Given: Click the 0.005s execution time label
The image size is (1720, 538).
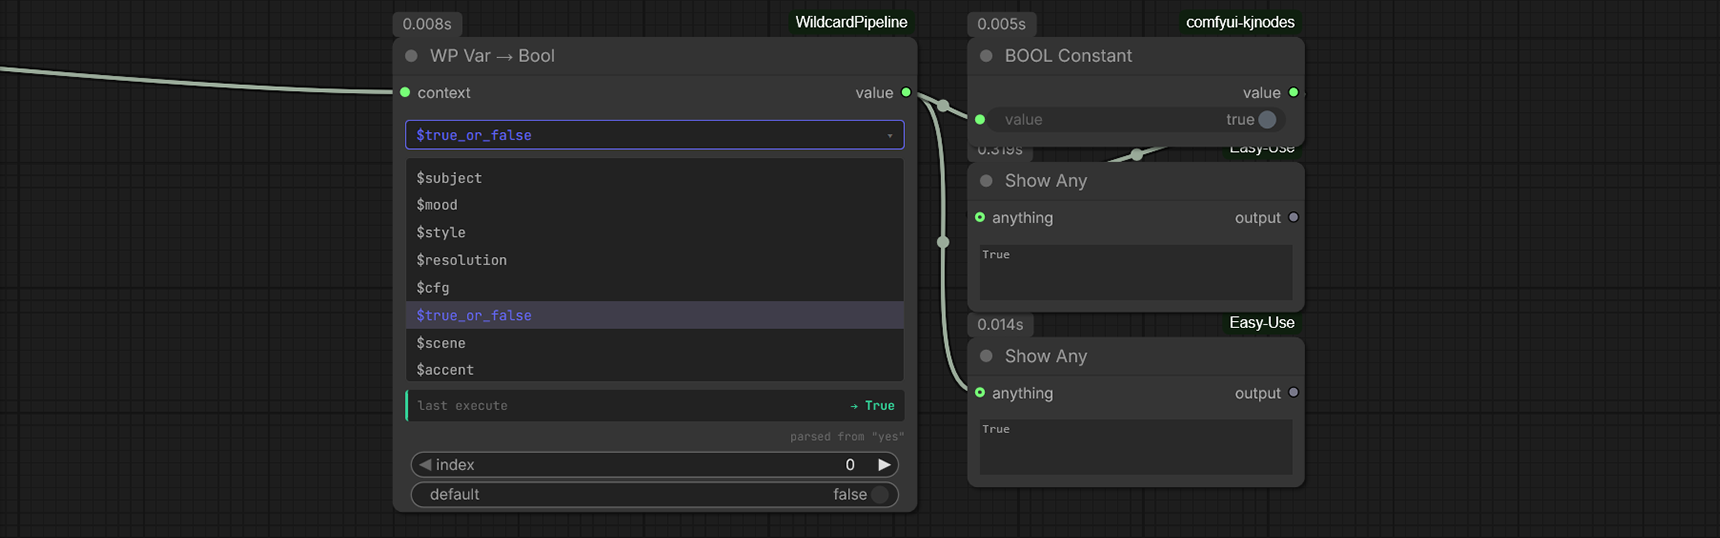Looking at the screenshot, I should [x=1001, y=24].
